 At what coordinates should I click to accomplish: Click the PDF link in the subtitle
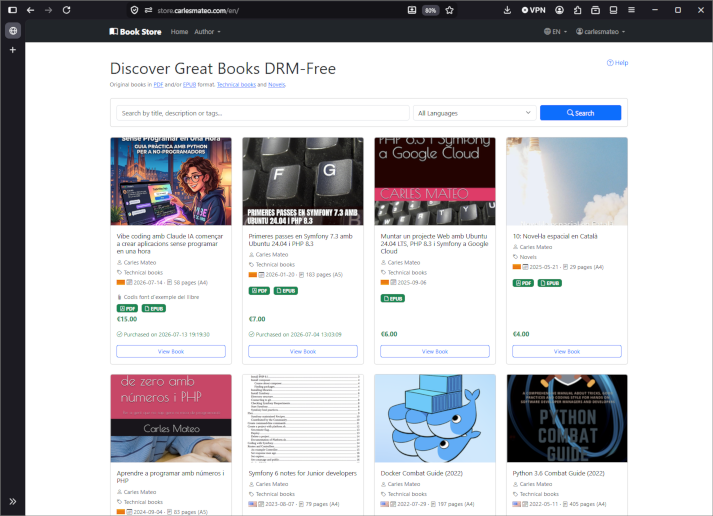tap(158, 85)
